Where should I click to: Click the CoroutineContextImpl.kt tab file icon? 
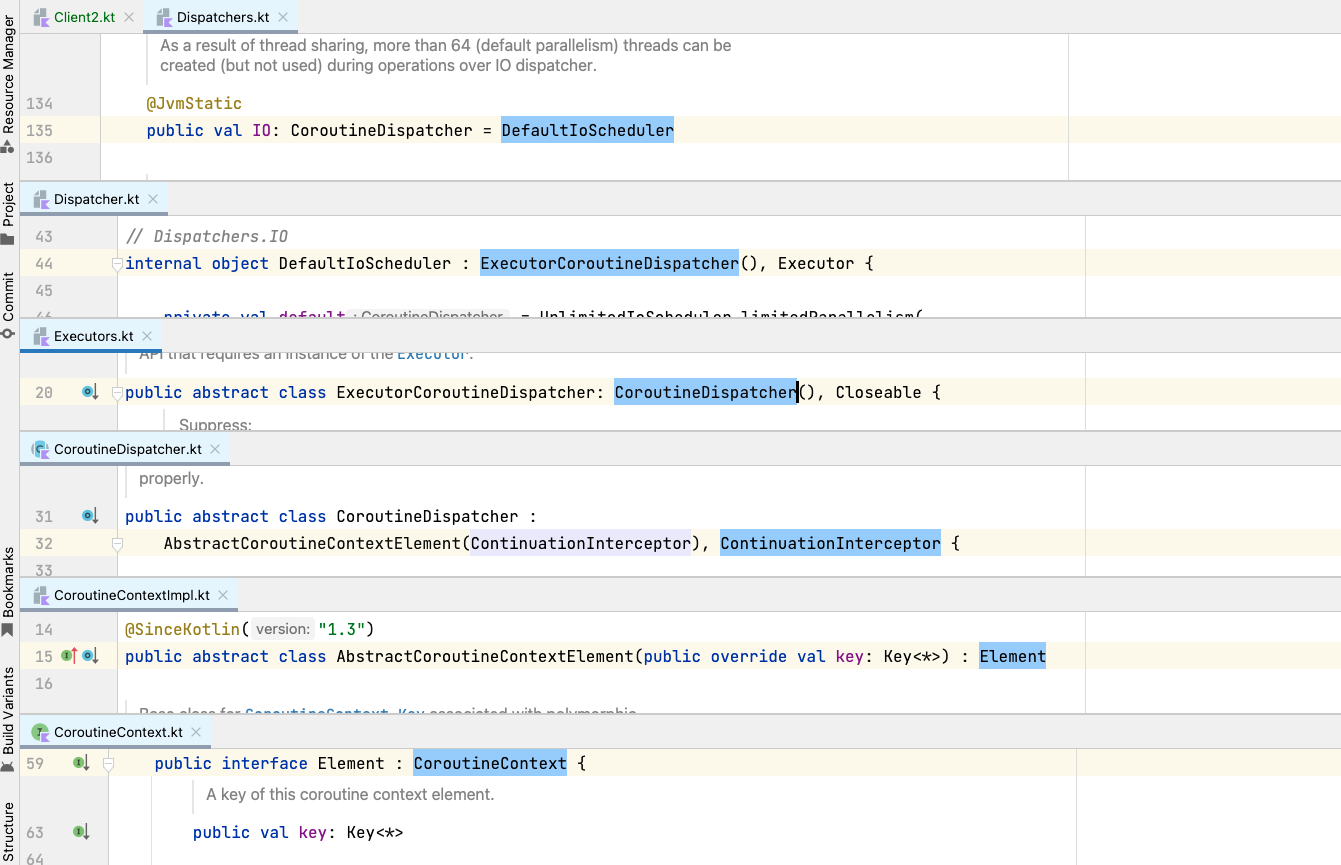41,595
